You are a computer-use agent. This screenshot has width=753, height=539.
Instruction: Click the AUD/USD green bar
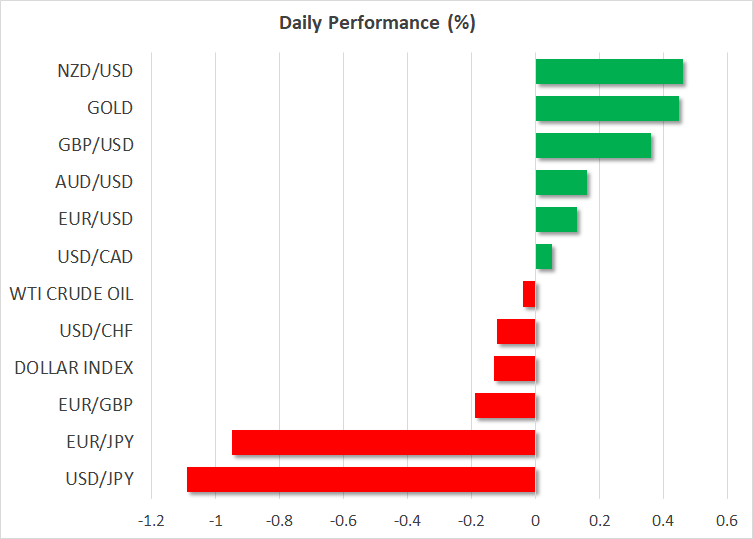[561, 182]
